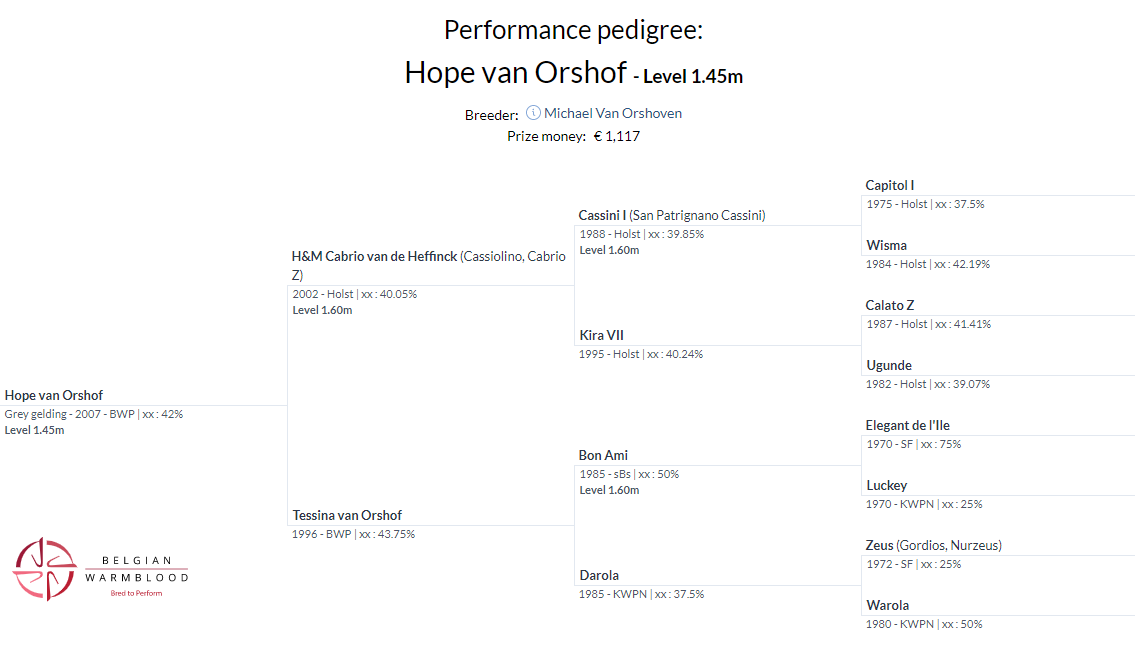Click the info icon beside the breeder name
This screenshot has height=652, width=1135.
(533, 113)
